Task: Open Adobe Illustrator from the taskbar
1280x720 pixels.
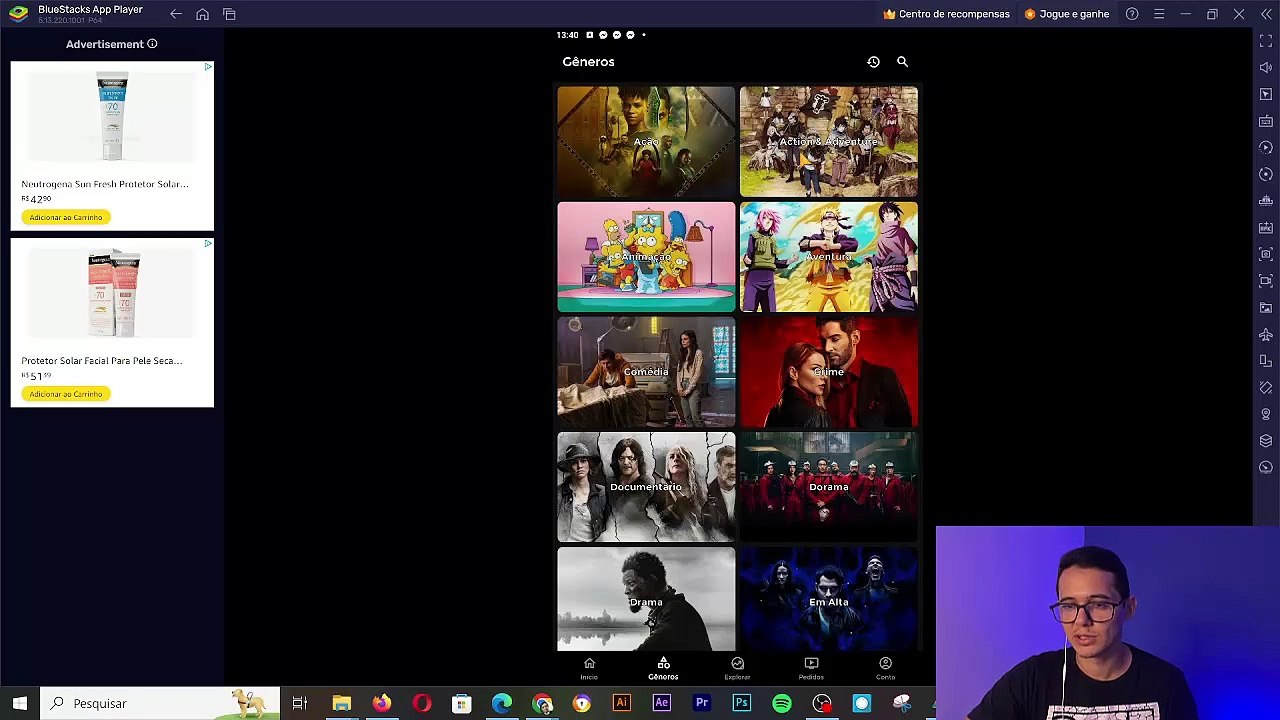Action: 622,703
